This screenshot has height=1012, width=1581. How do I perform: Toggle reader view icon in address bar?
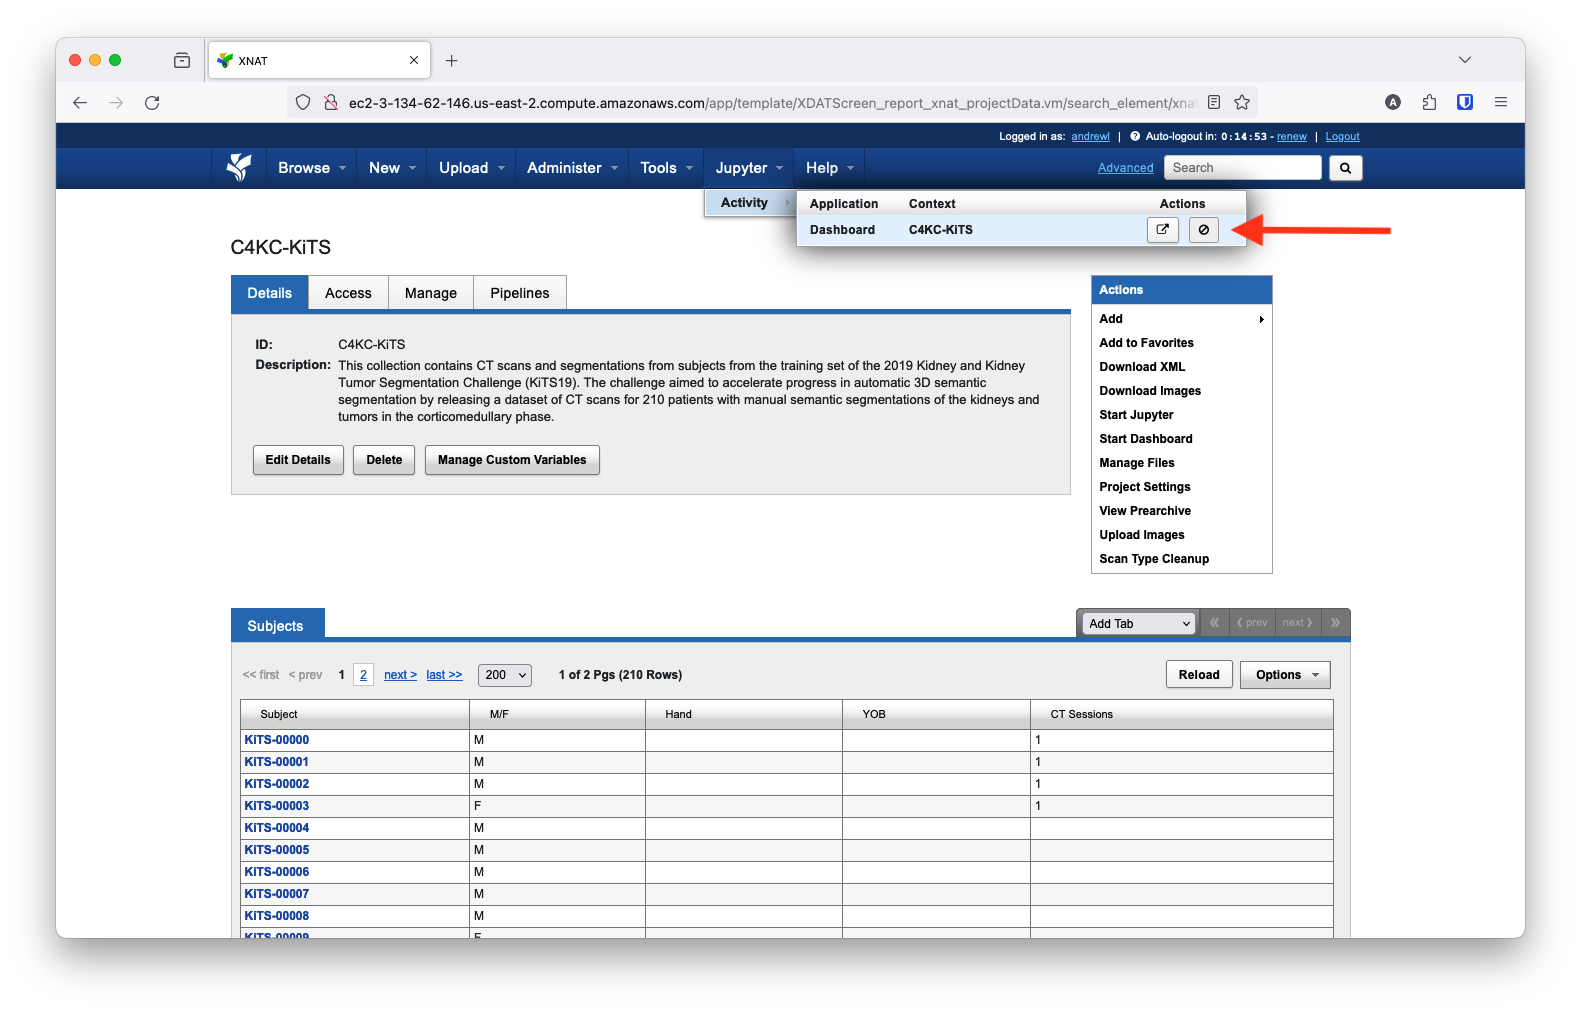[x=1214, y=102]
